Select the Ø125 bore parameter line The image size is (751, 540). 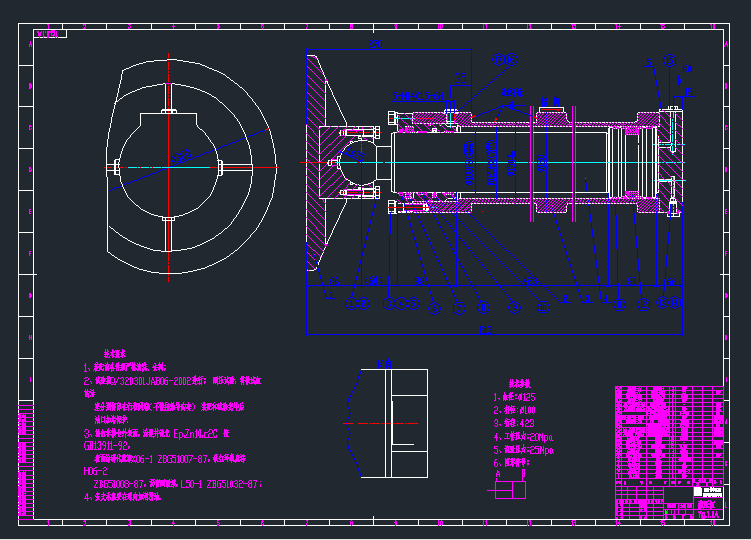[514, 397]
